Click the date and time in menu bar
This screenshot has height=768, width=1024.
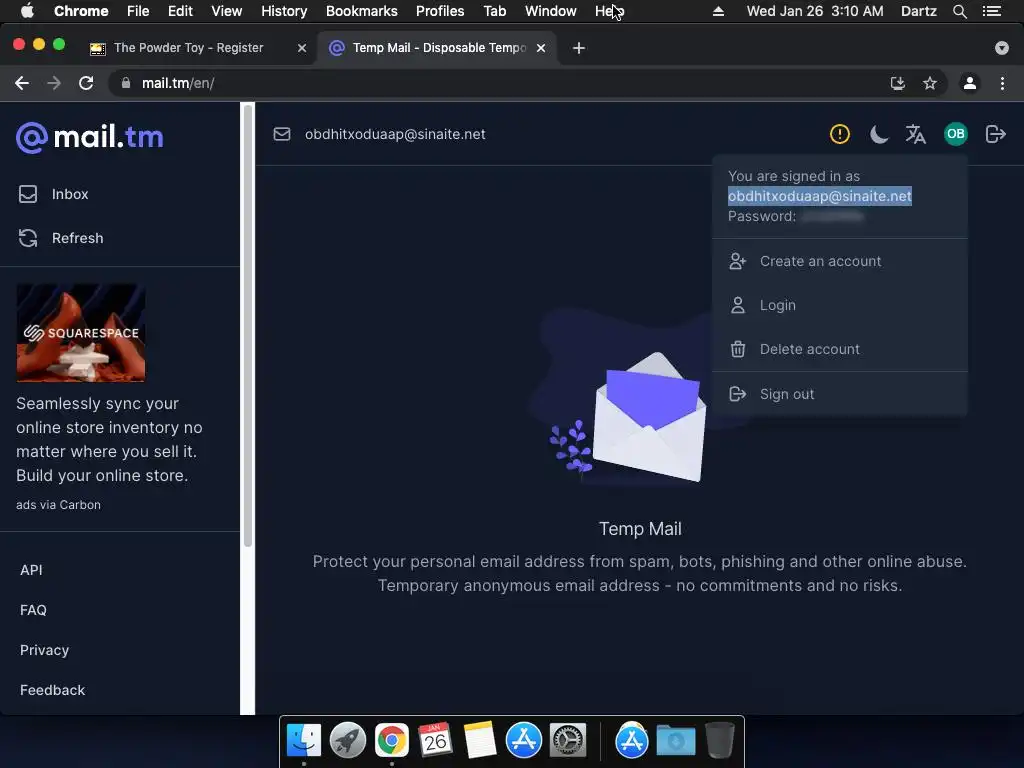click(815, 11)
